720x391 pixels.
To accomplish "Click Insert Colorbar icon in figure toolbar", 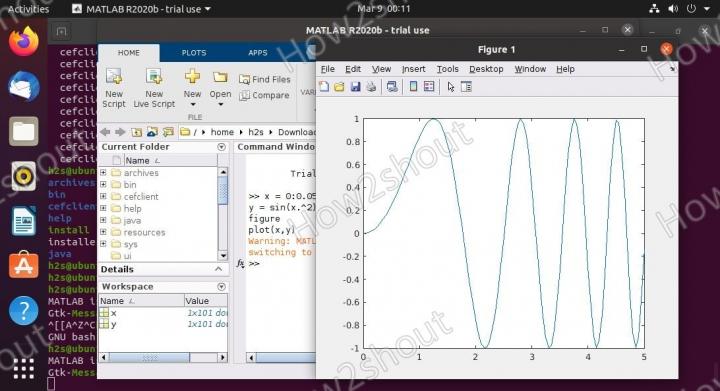I will tap(413, 87).
